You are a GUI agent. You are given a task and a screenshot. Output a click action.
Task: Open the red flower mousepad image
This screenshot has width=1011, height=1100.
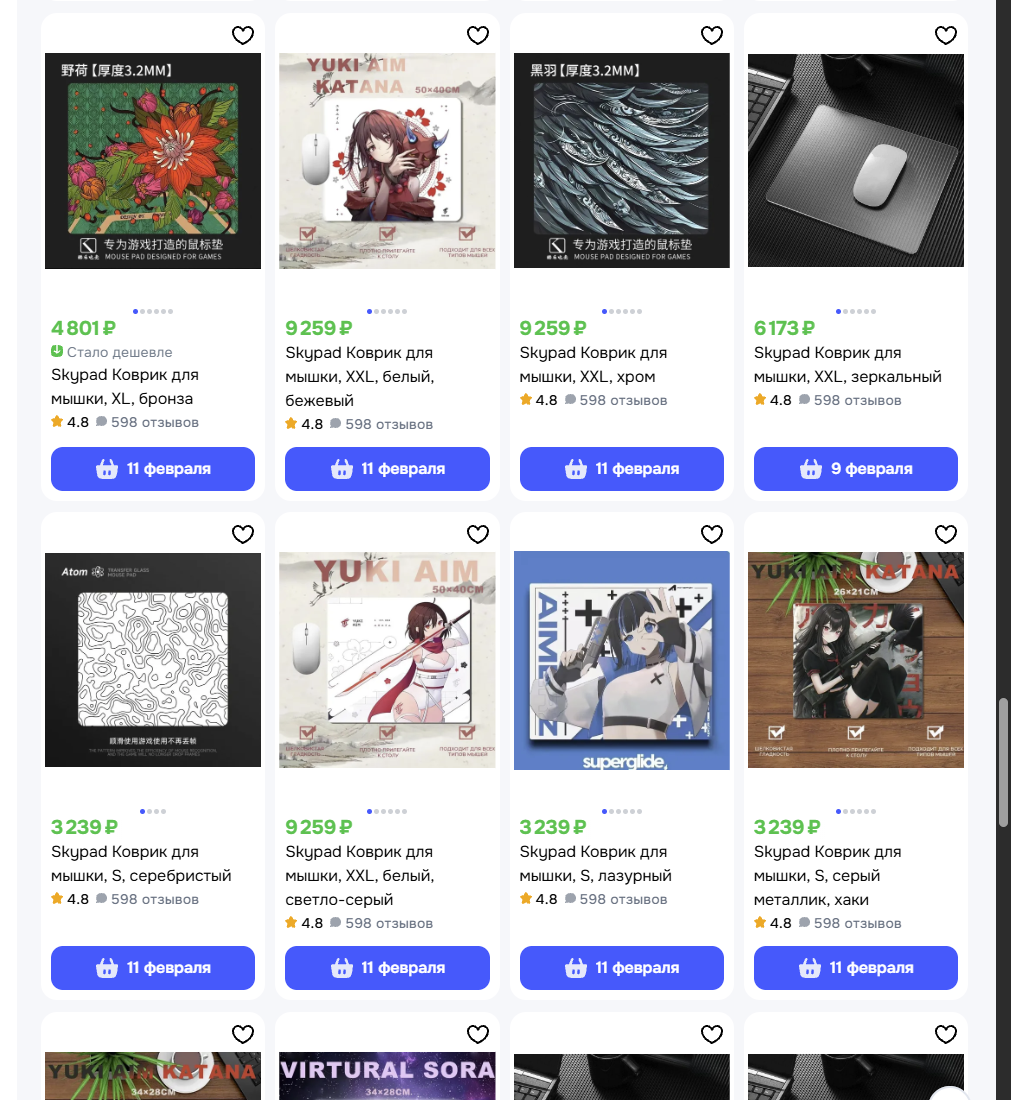point(153,161)
